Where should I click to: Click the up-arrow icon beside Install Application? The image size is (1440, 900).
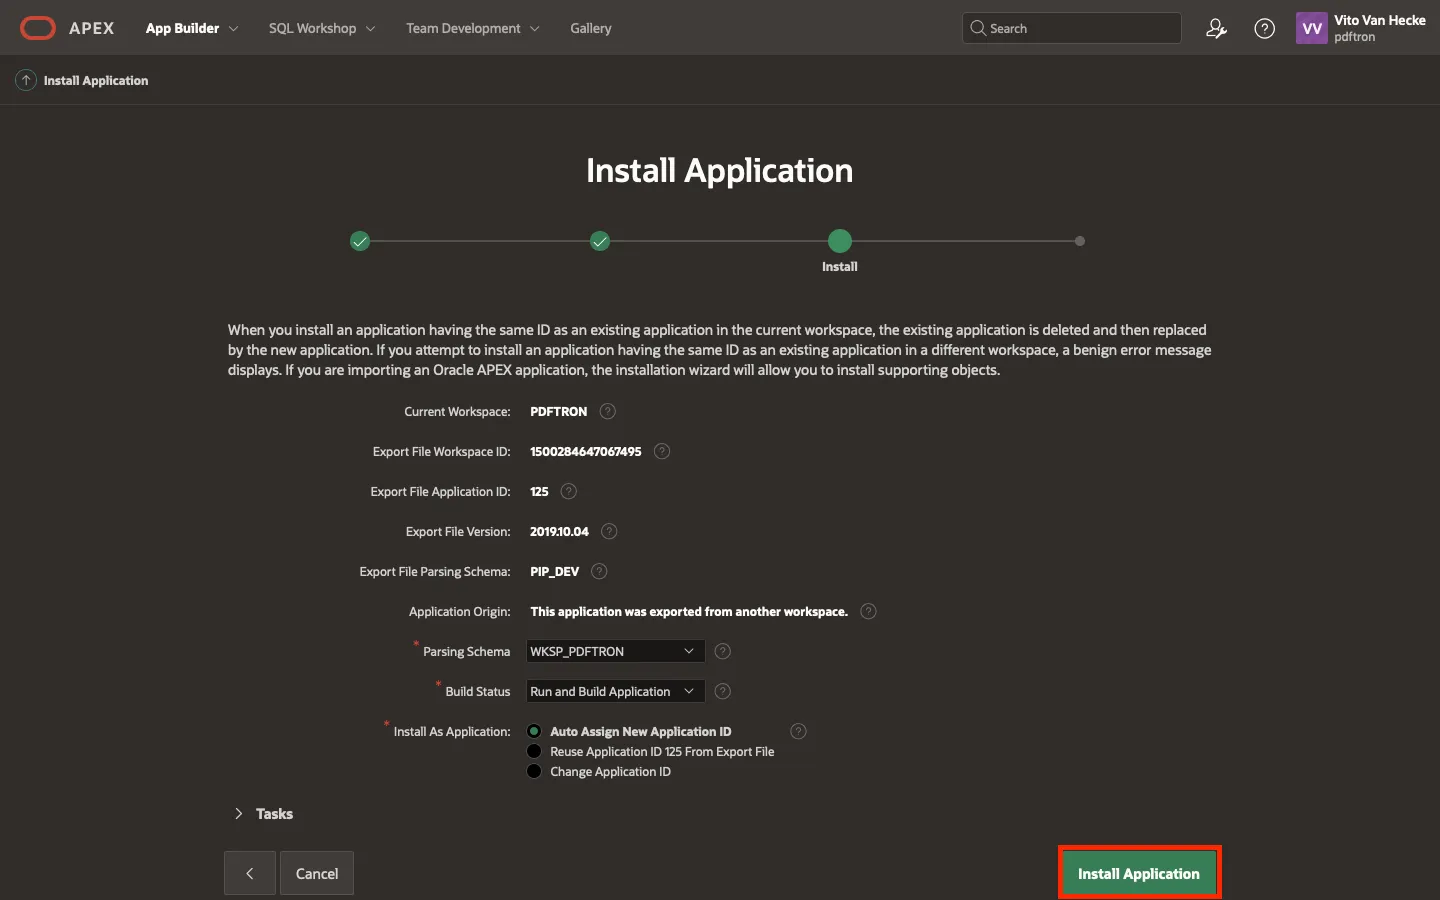coord(26,80)
